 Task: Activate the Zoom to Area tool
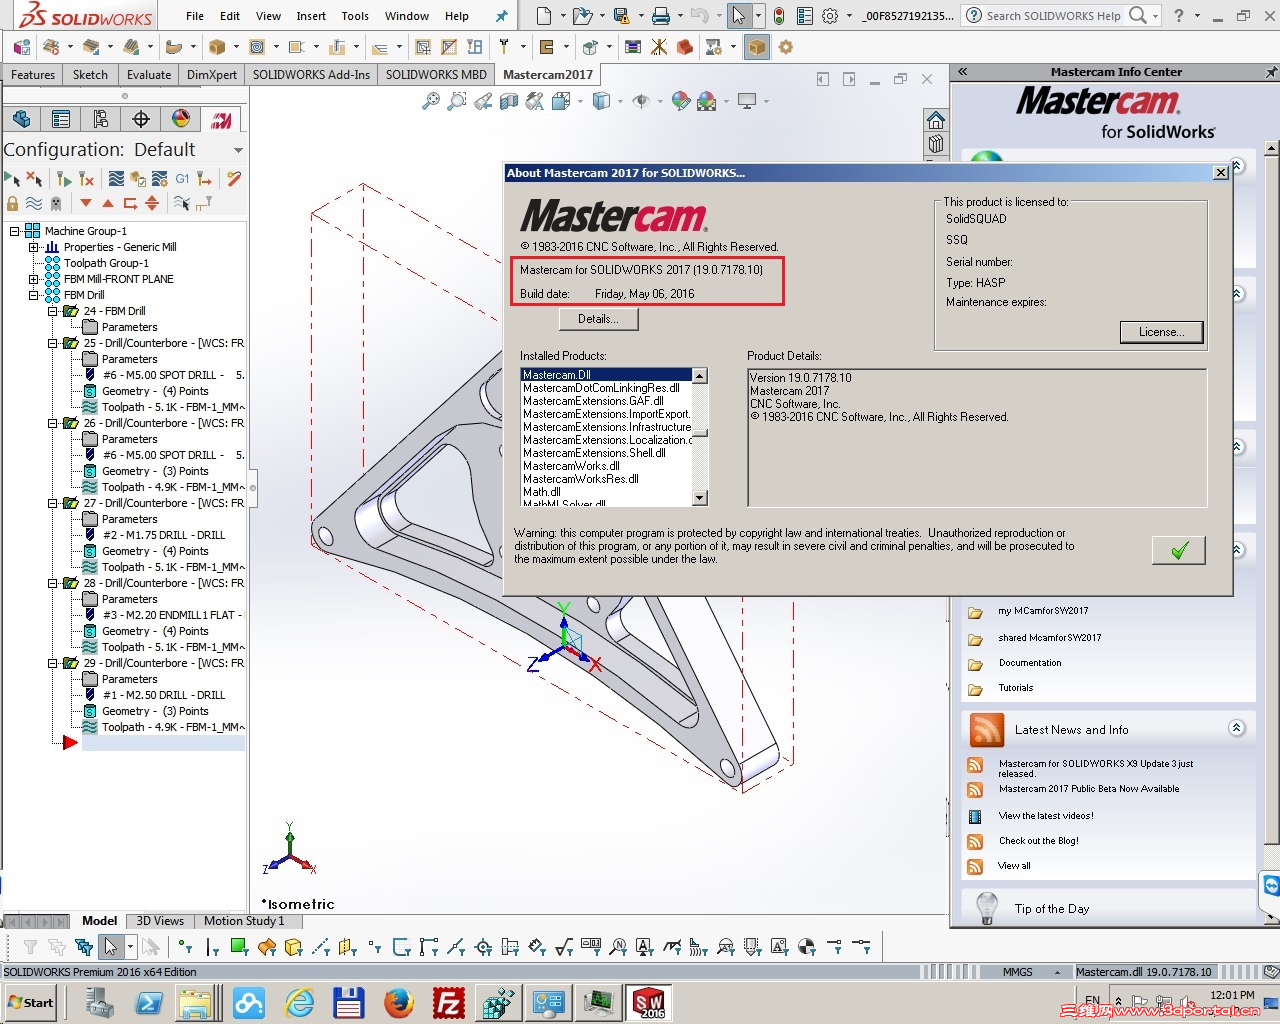(457, 101)
